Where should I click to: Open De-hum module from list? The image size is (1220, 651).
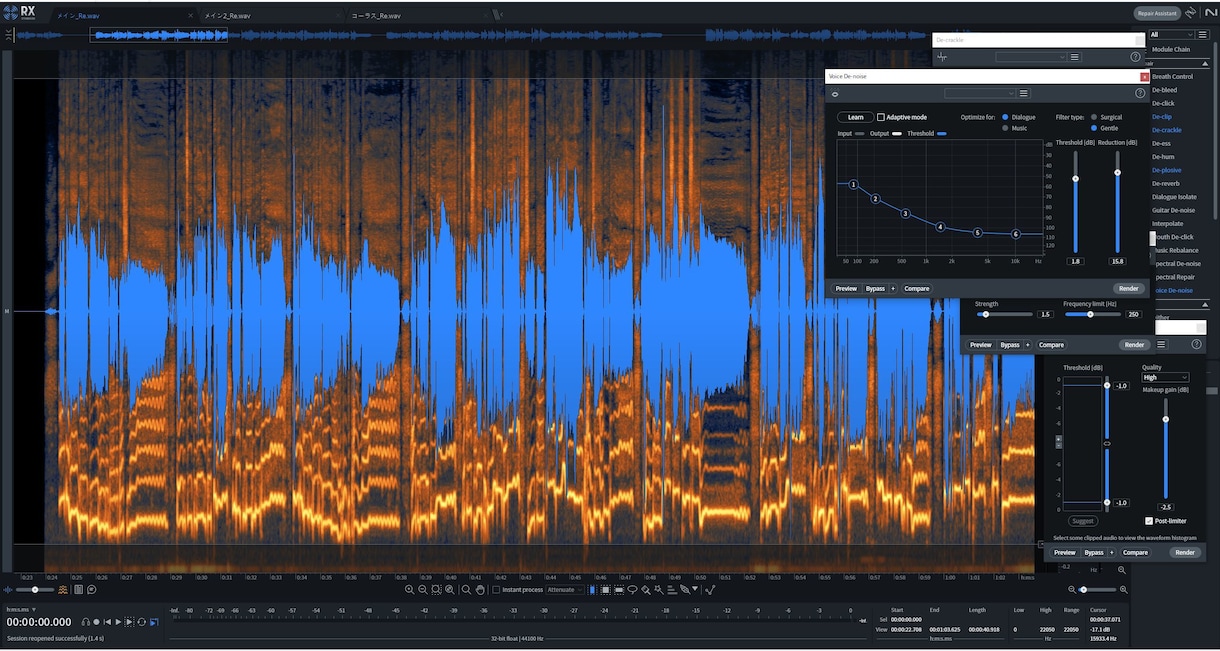pos(1162,156)
